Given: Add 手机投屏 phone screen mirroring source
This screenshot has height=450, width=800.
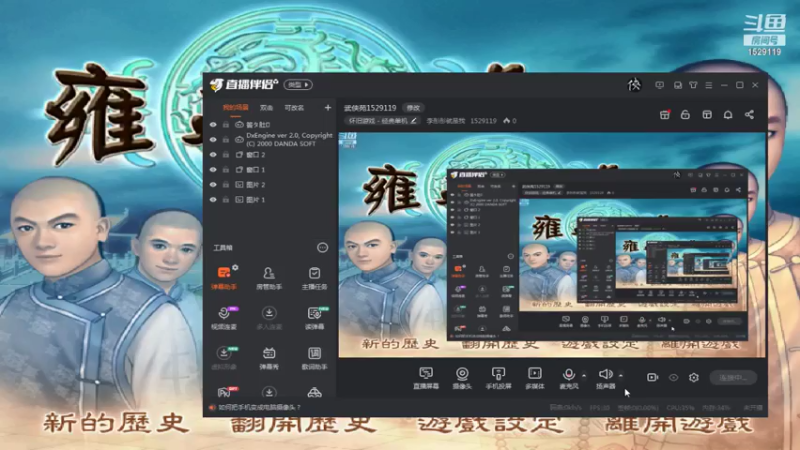Looking at the screenshot, I should 498,378.
